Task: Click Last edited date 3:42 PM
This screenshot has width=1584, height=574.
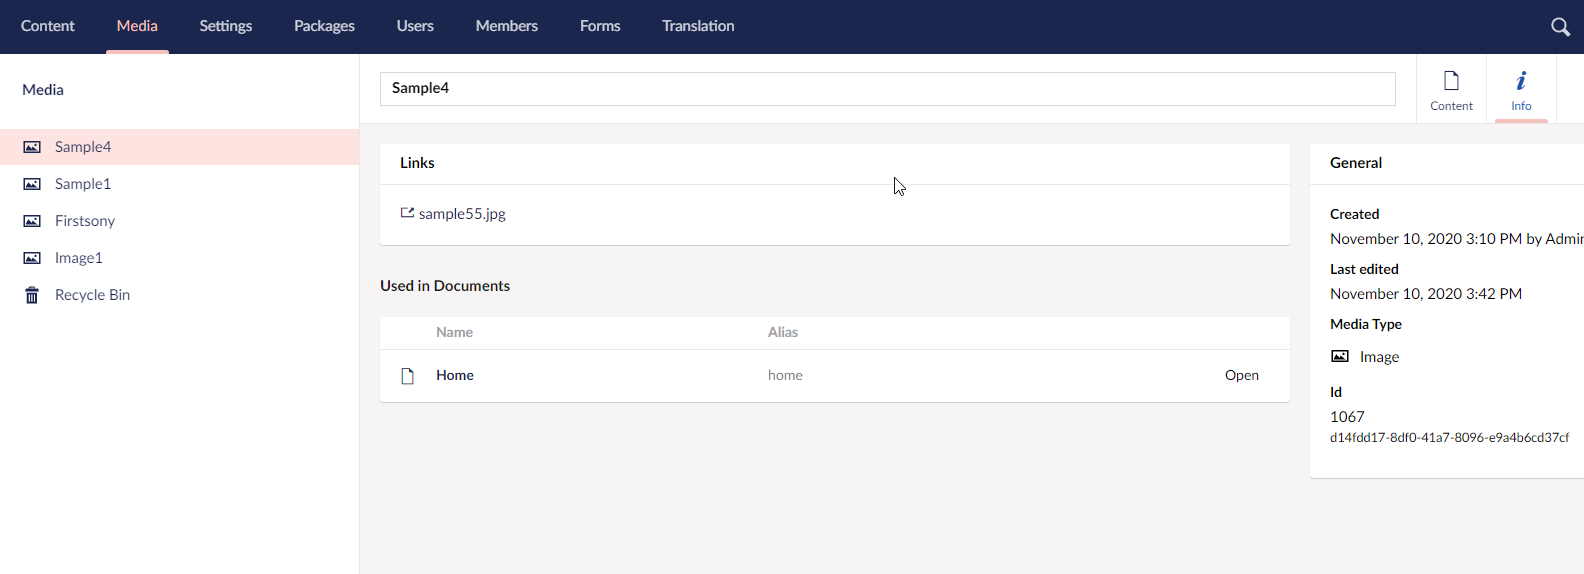Action: [1426, 294]
